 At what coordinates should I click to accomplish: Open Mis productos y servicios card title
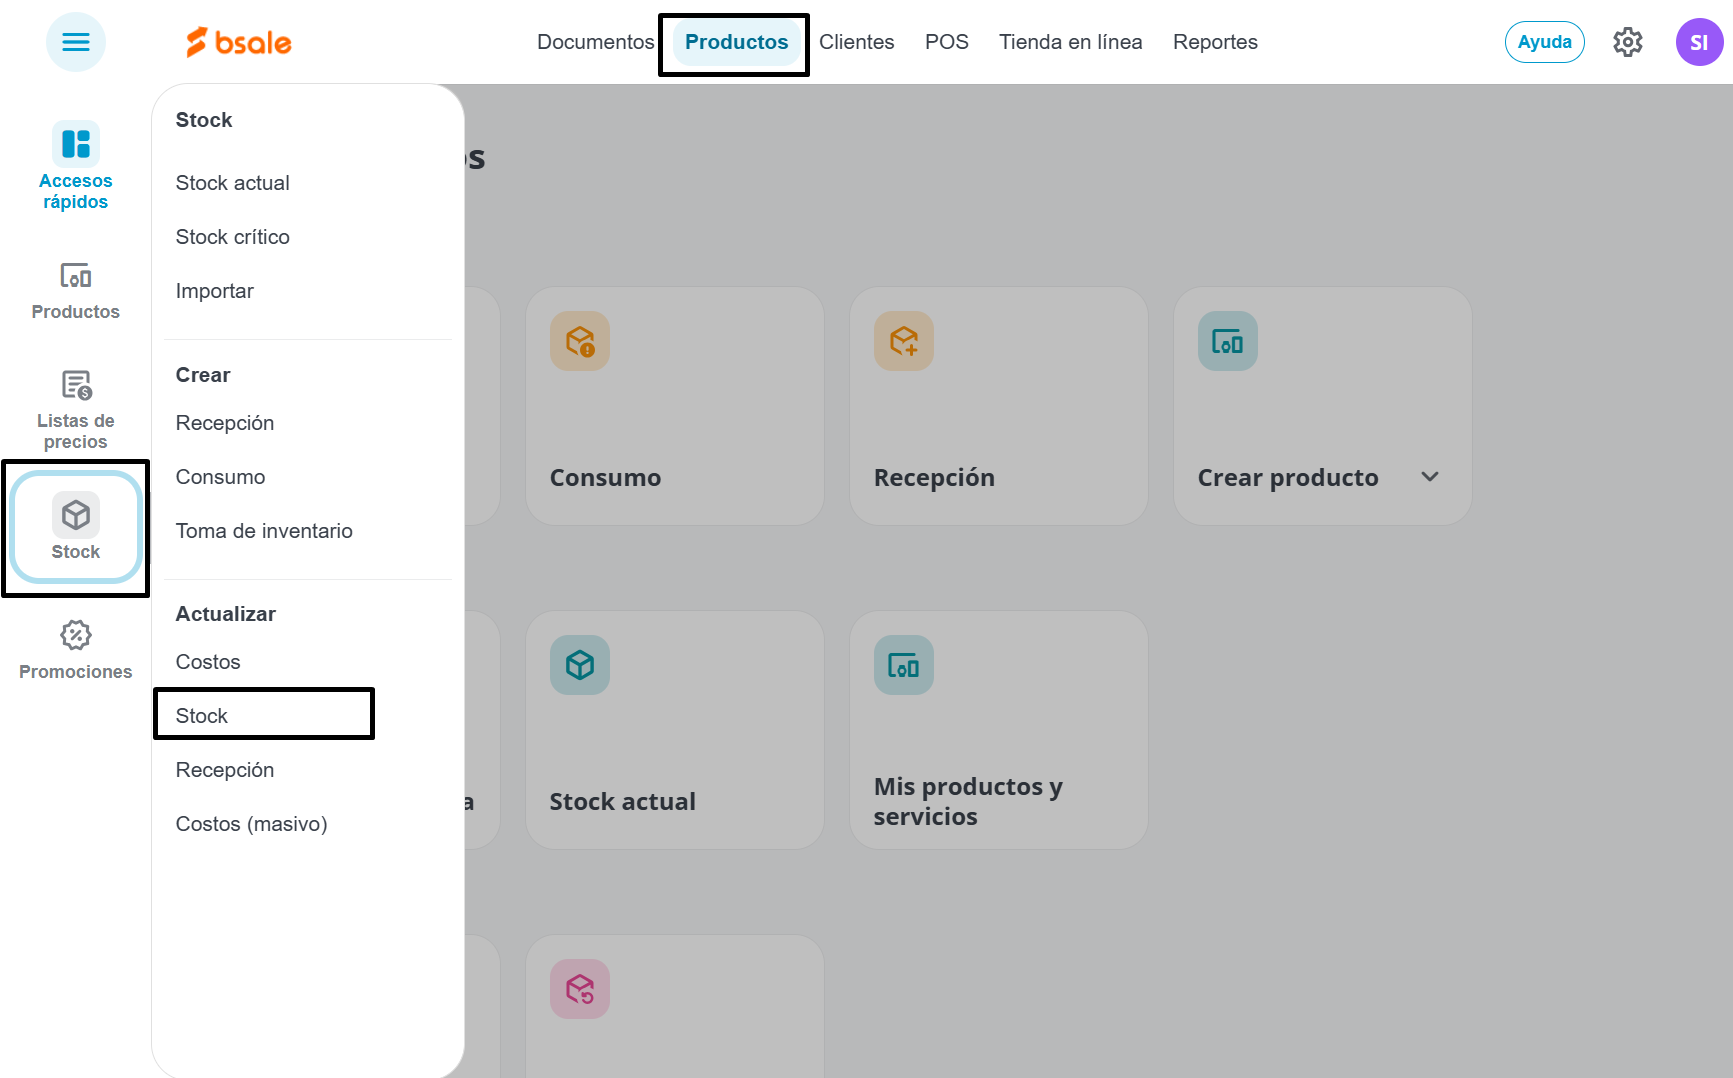[x=968, y=802]
